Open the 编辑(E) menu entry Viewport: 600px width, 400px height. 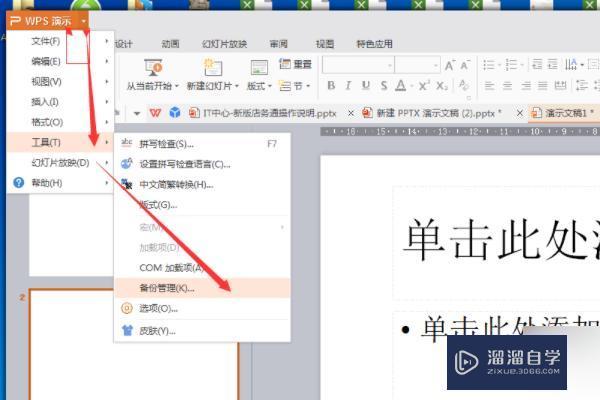(60, 61)
